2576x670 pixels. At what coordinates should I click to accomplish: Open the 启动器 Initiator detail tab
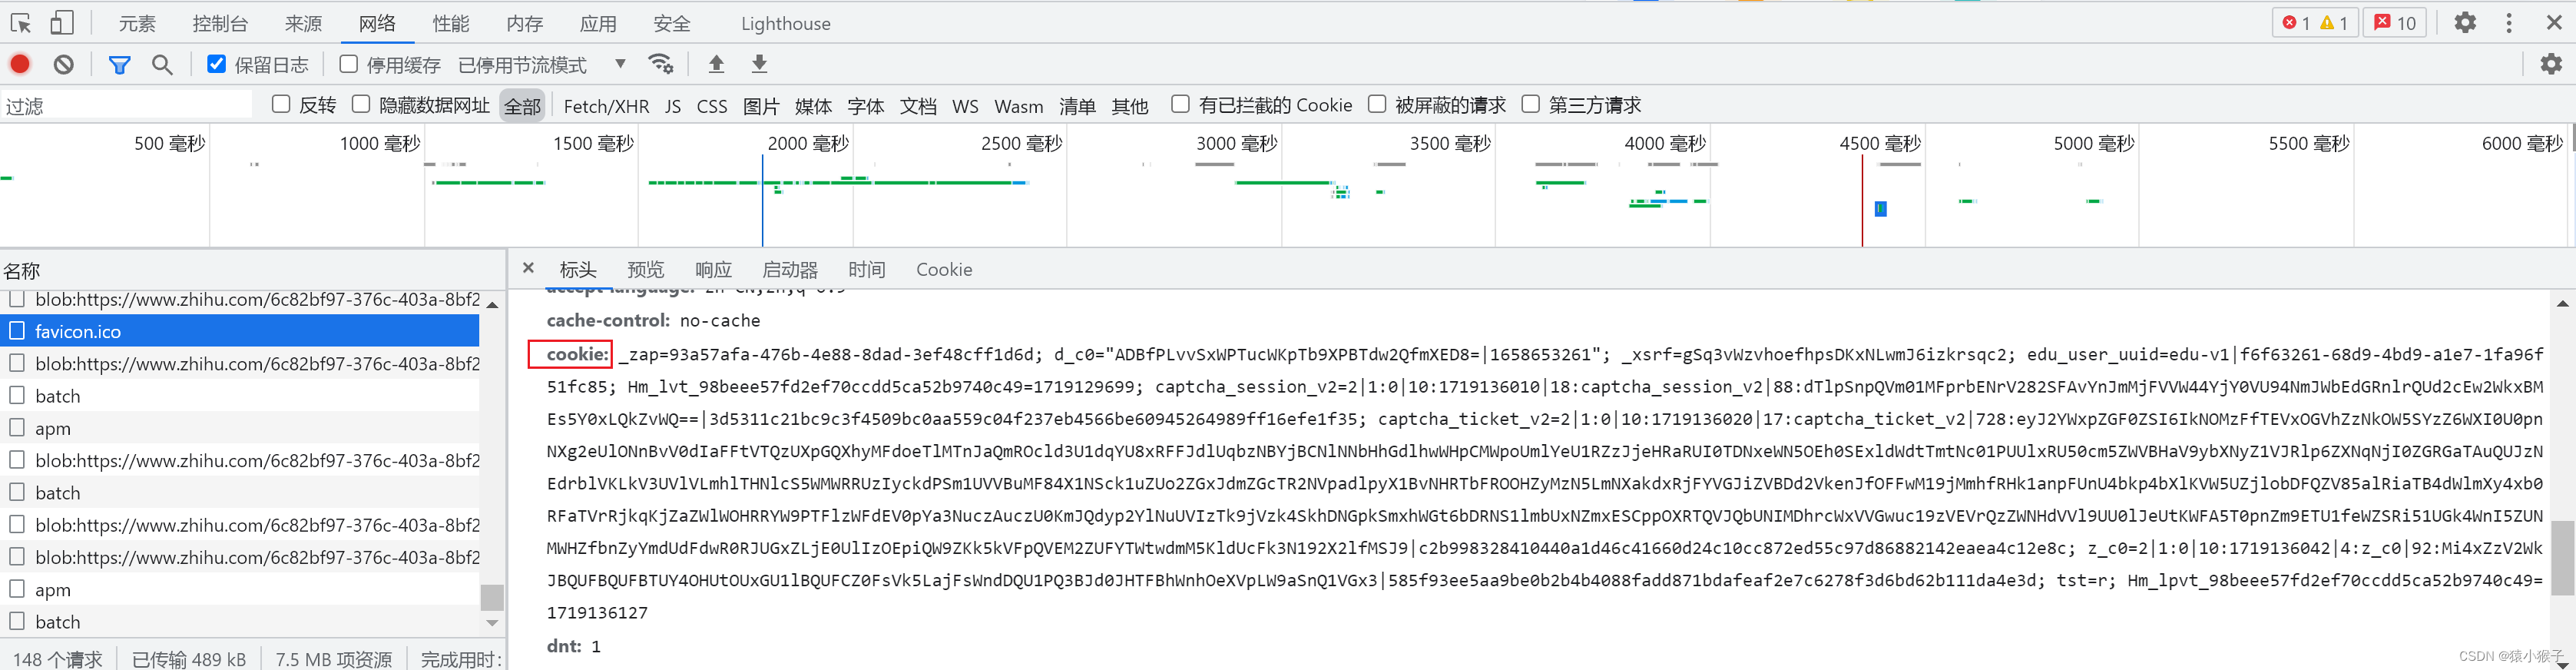(x=790, y=269)
